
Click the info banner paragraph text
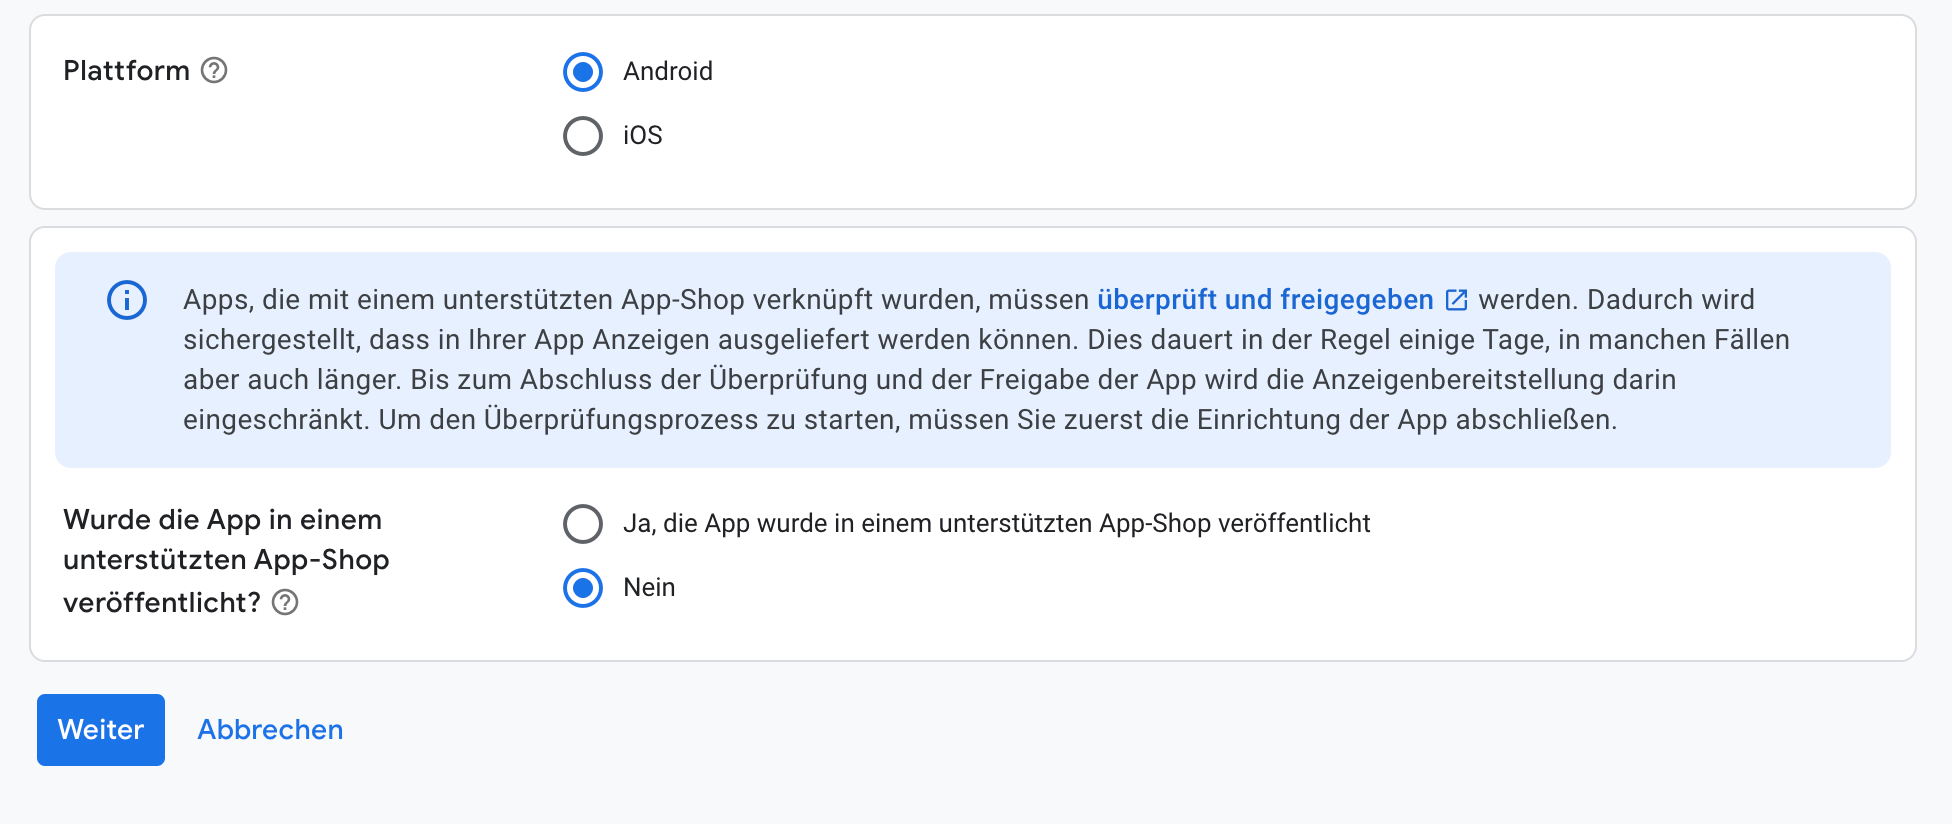(x=986, y=360)
